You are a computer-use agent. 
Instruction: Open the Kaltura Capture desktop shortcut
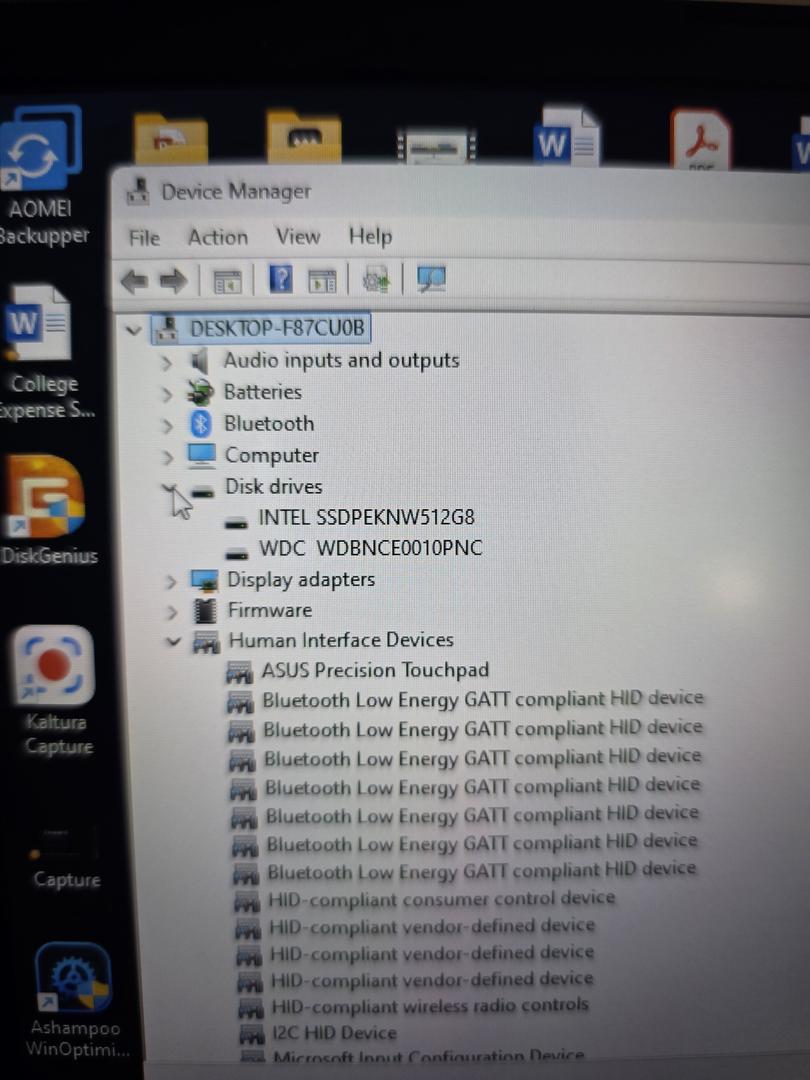pyautogui.click(x=54, y=690)
